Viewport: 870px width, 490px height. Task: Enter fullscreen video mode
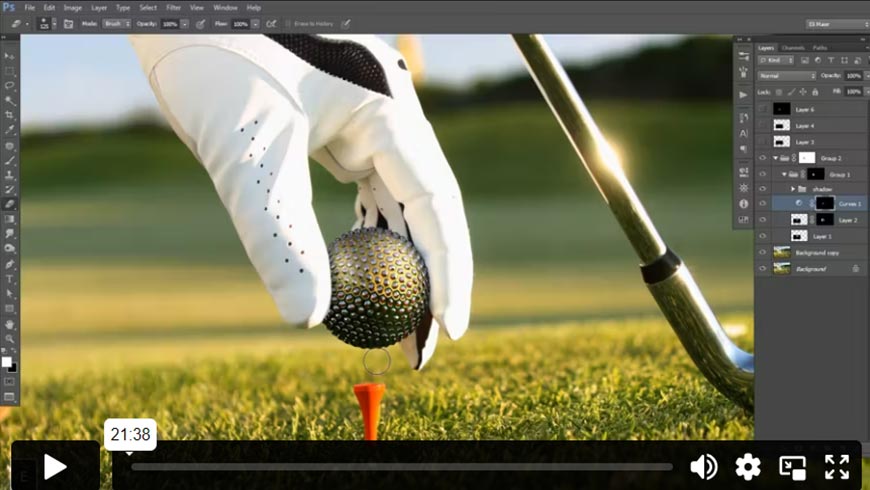point(836,466)
